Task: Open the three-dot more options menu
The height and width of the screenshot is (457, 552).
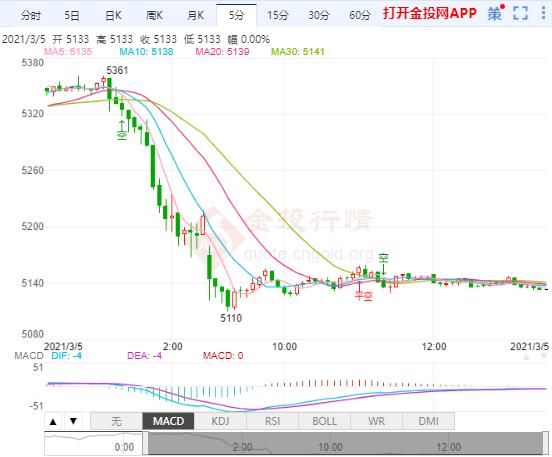Action: coord(543,13)
